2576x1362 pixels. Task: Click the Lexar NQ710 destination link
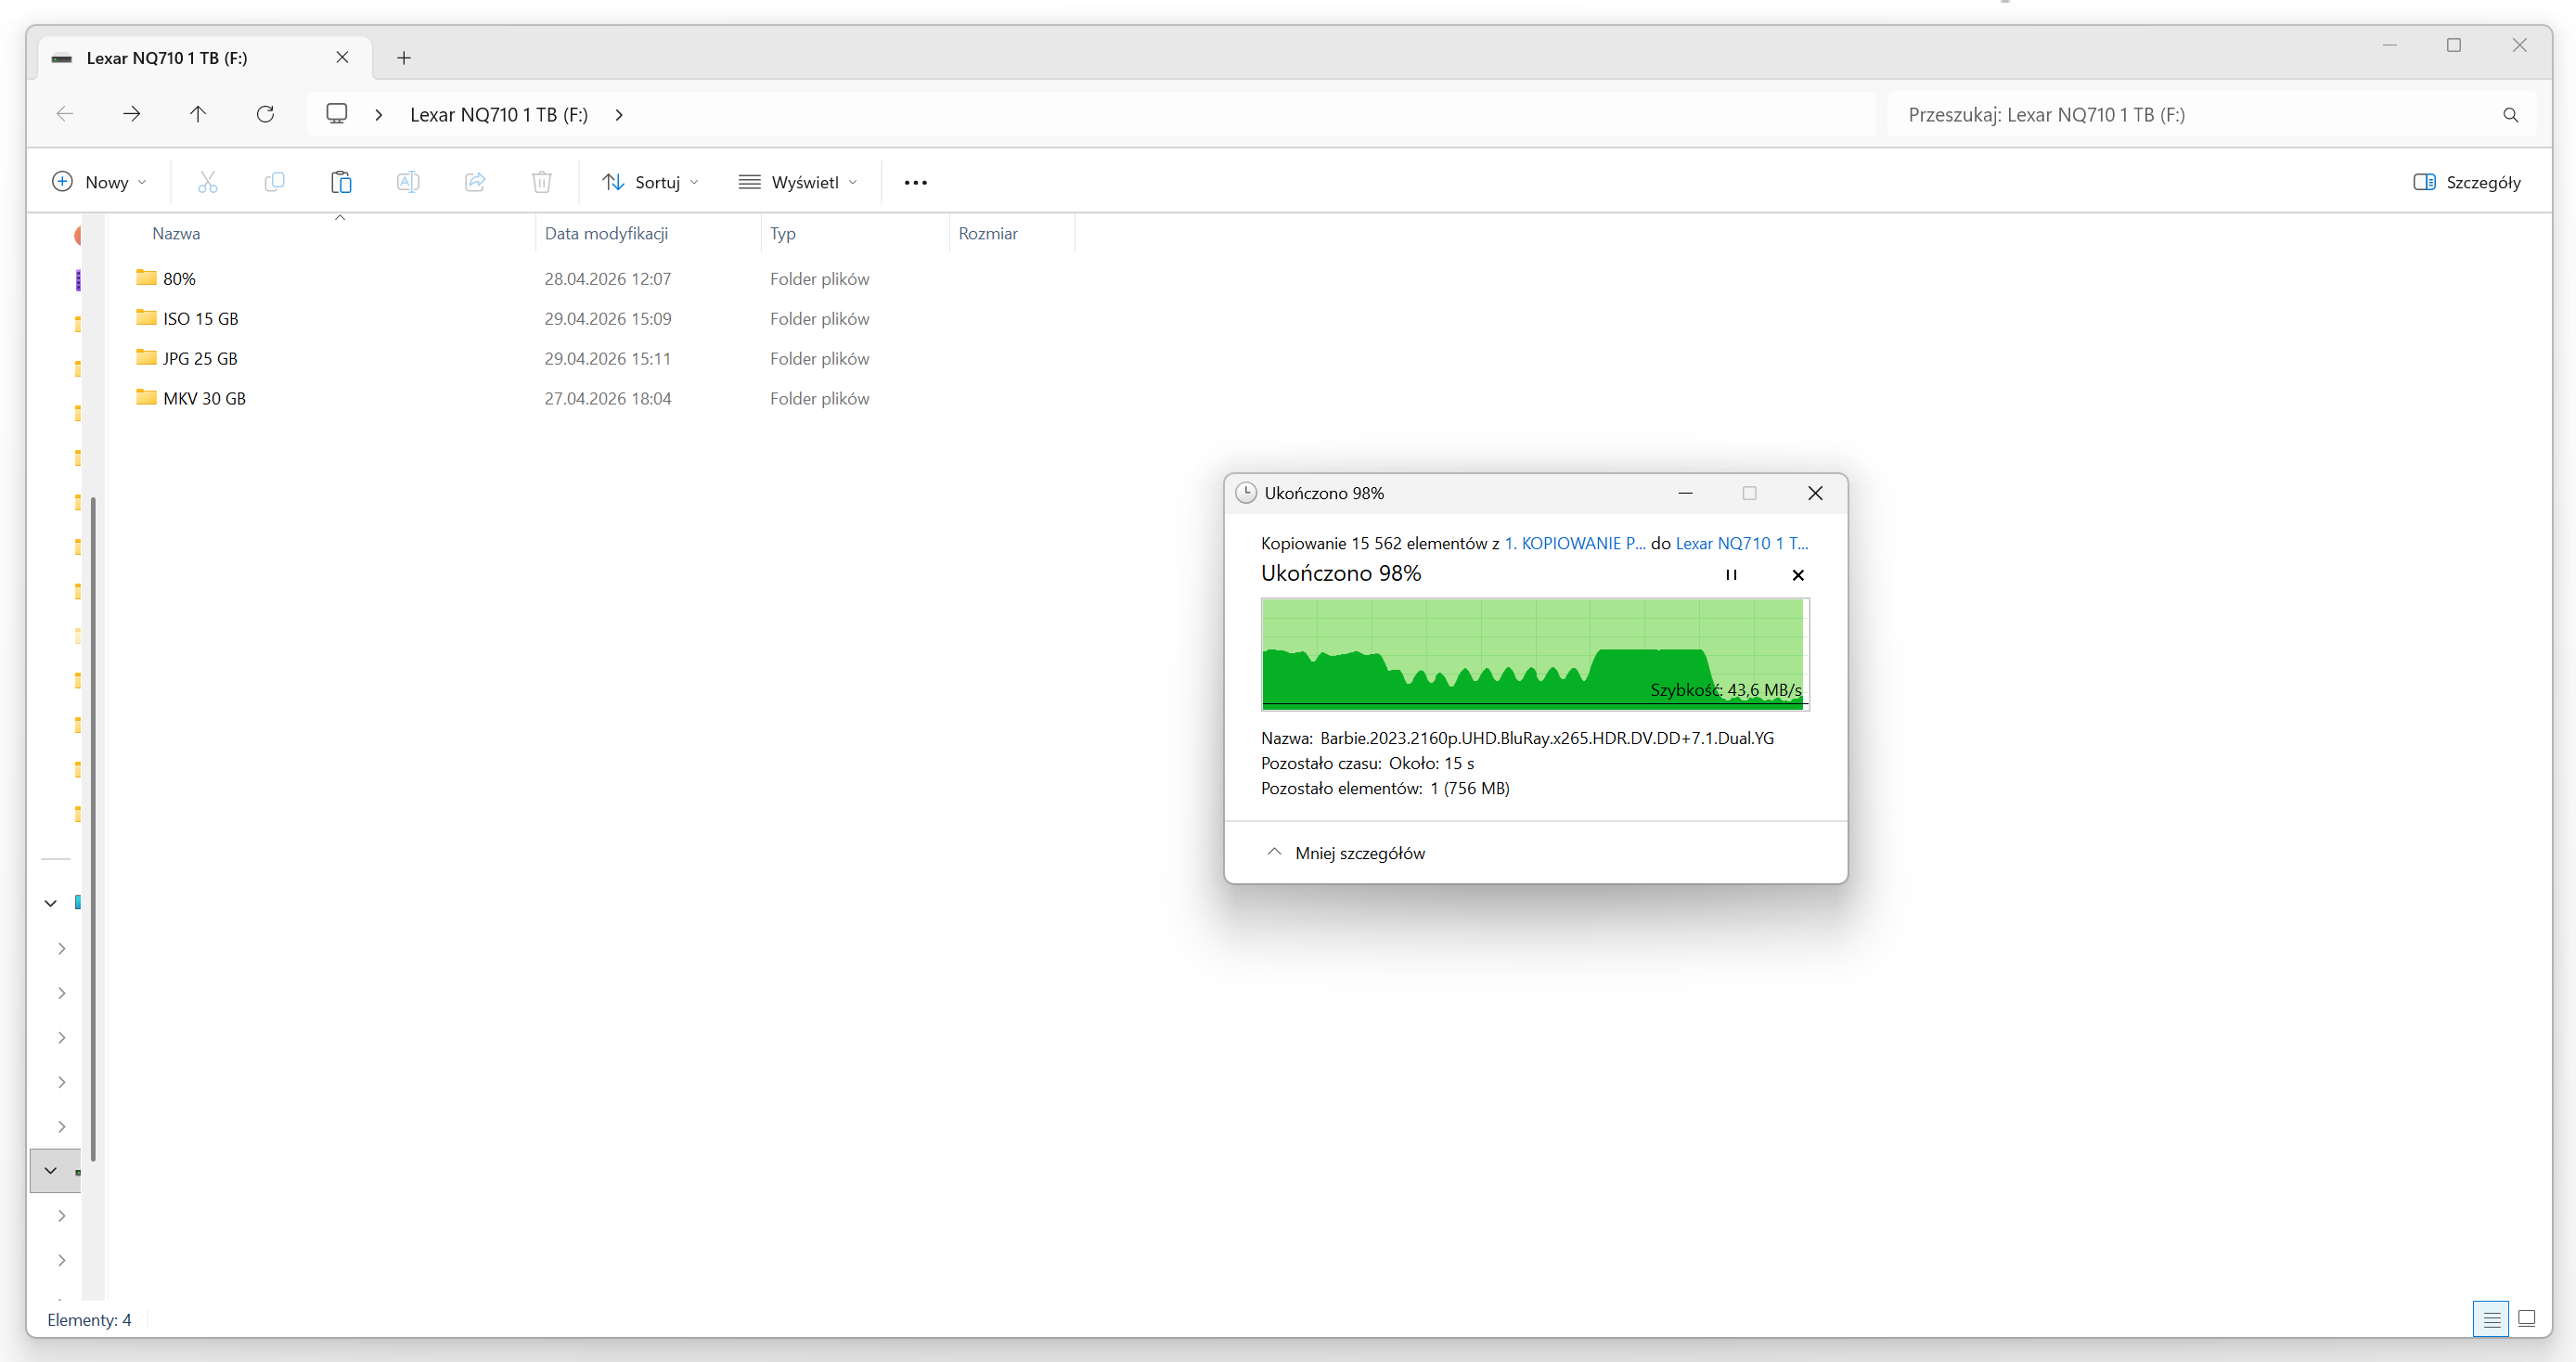pos(1741,543)
